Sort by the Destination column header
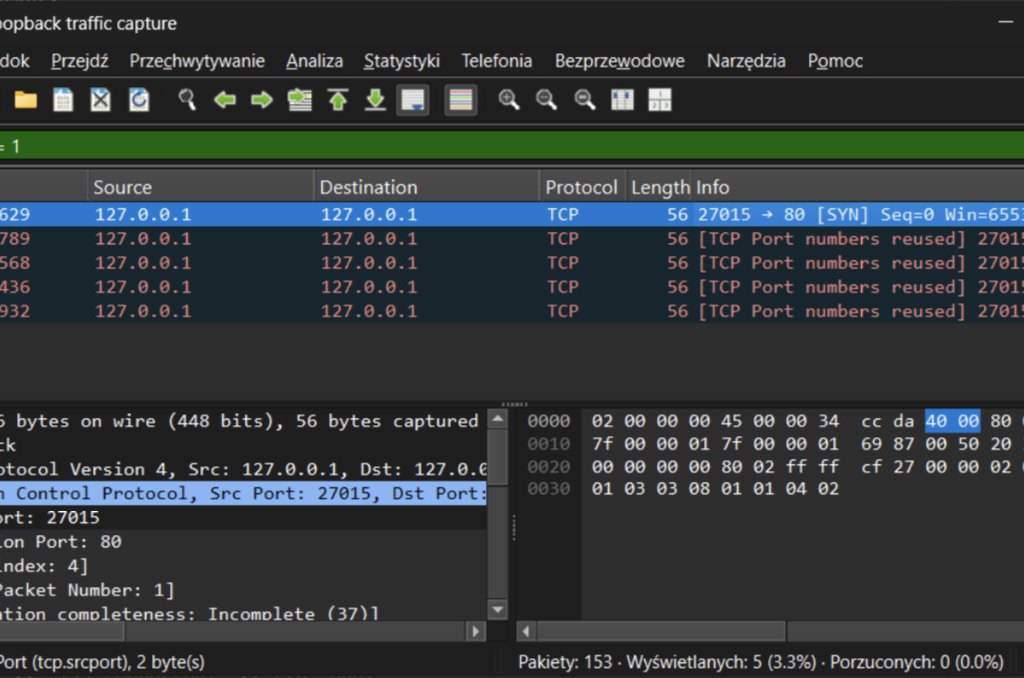1024x678 pixels. tap(368, 187)
